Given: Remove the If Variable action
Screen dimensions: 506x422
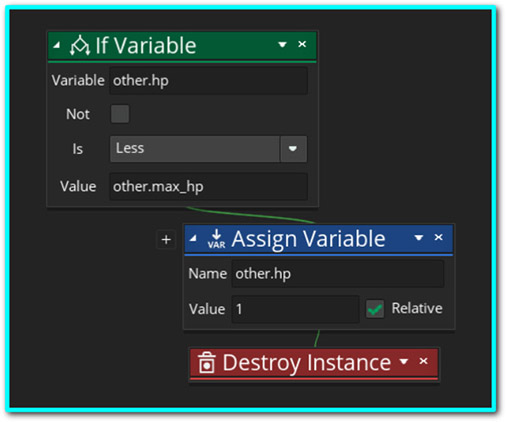Looking at the screenshot, I should [x=302, y=44].
